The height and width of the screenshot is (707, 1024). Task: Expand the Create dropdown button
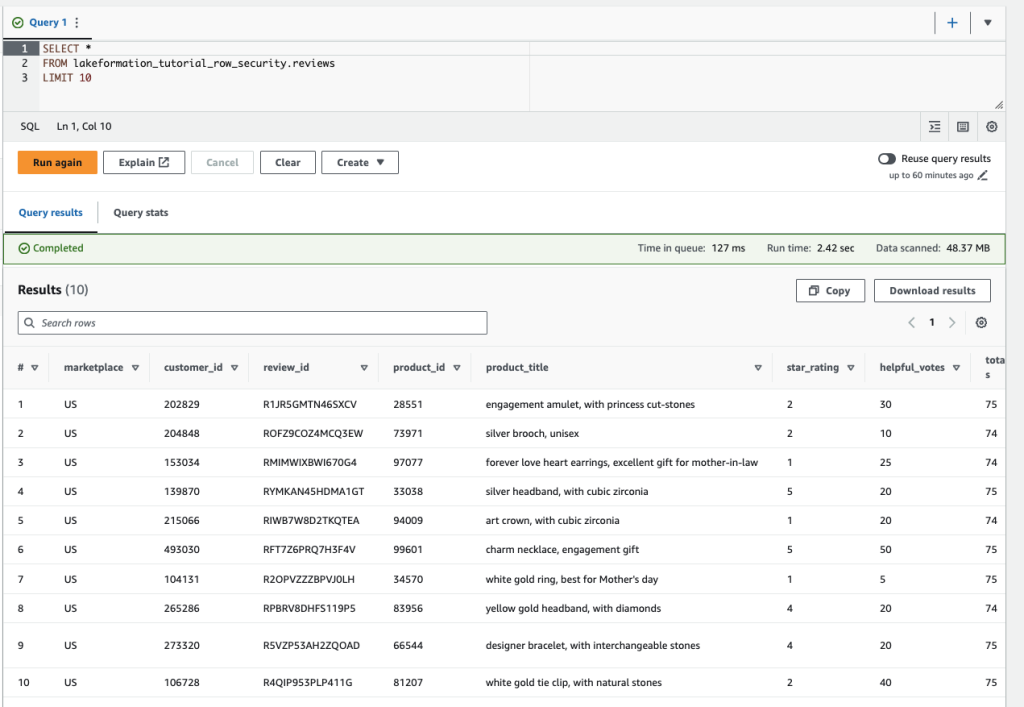point(359,163)
